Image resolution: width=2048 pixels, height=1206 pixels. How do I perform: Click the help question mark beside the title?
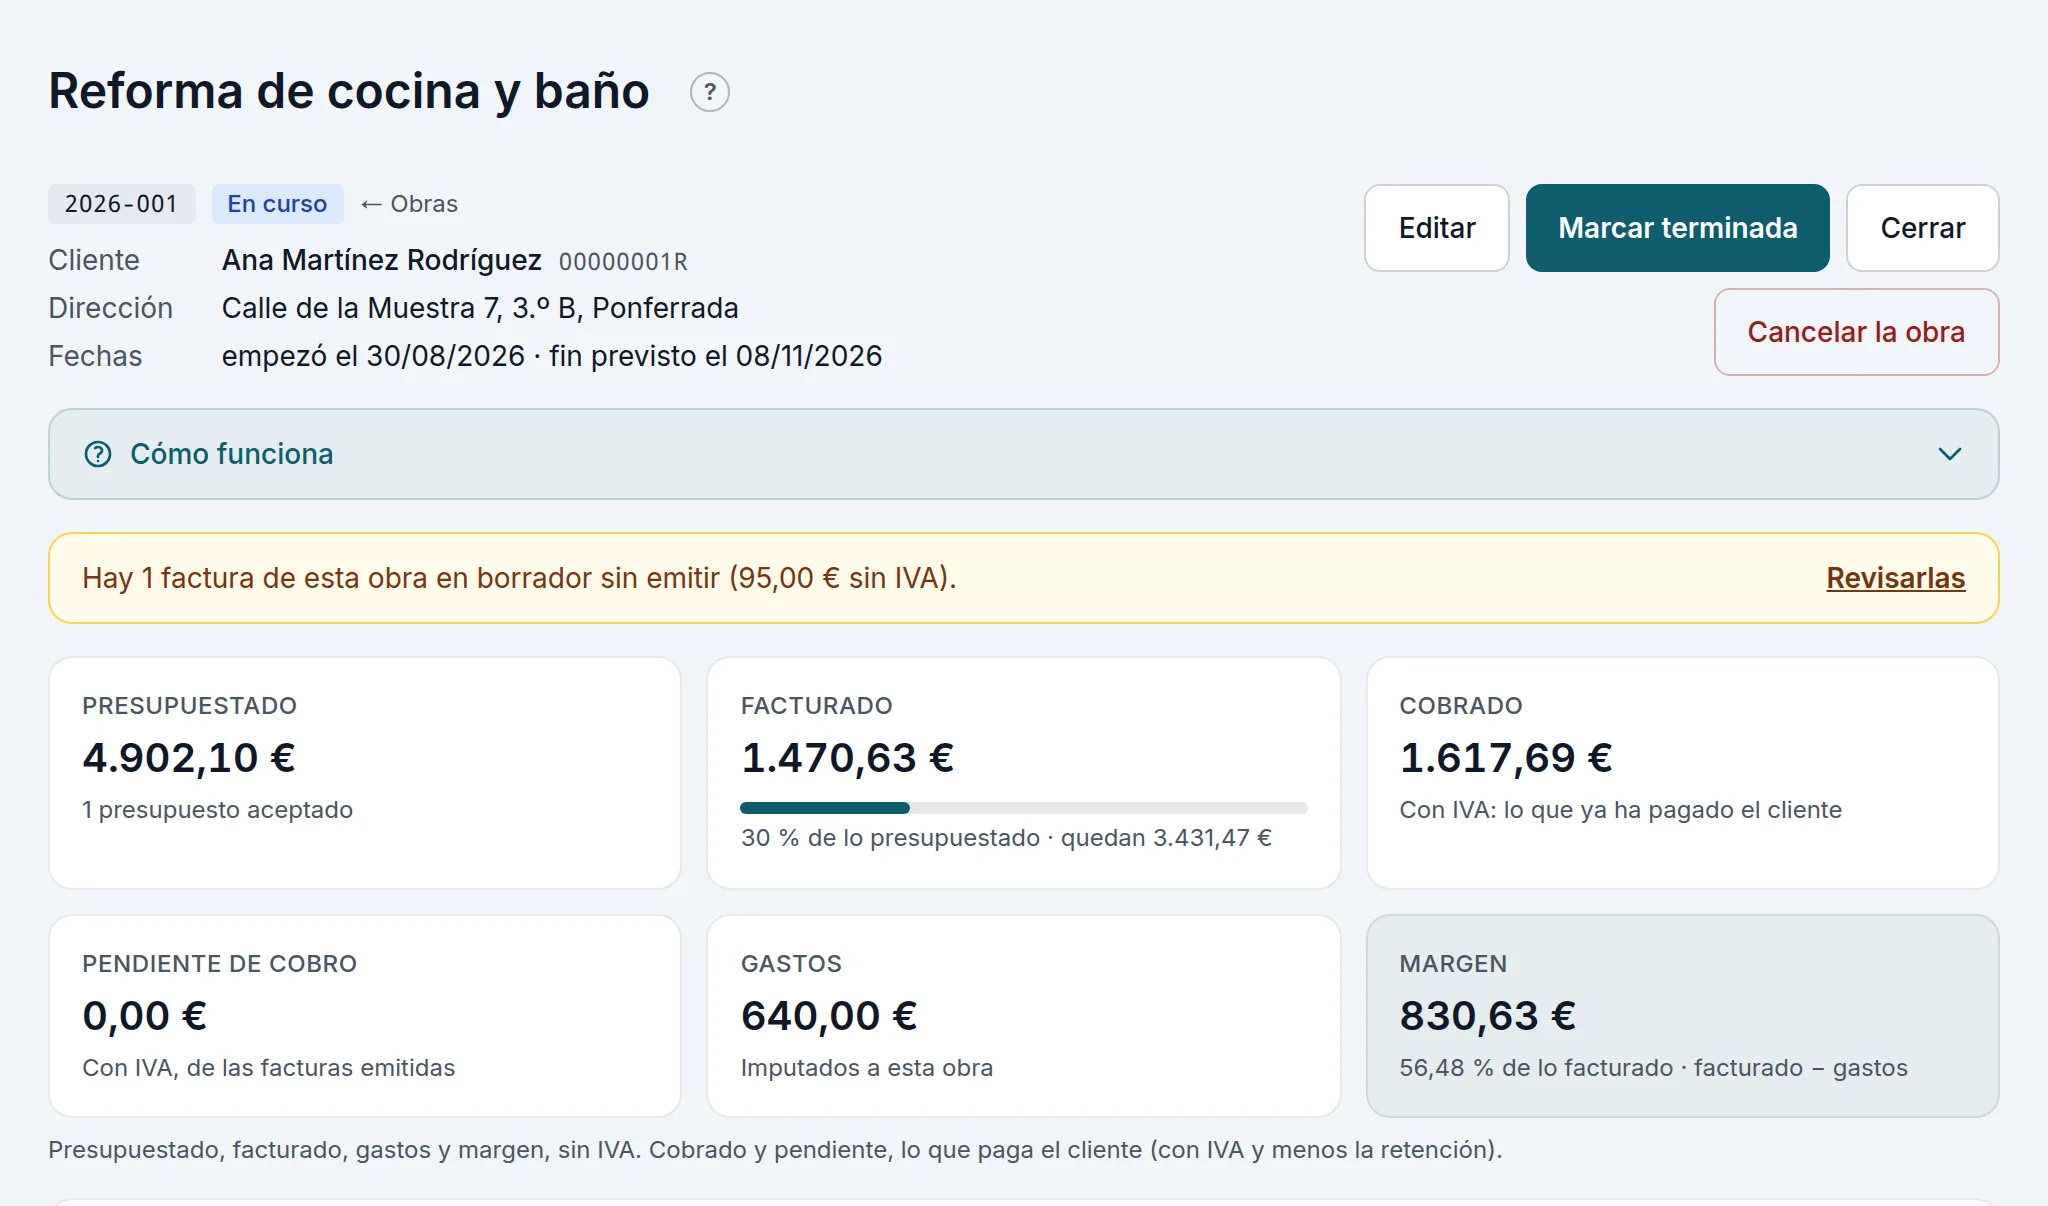point(710,92)
